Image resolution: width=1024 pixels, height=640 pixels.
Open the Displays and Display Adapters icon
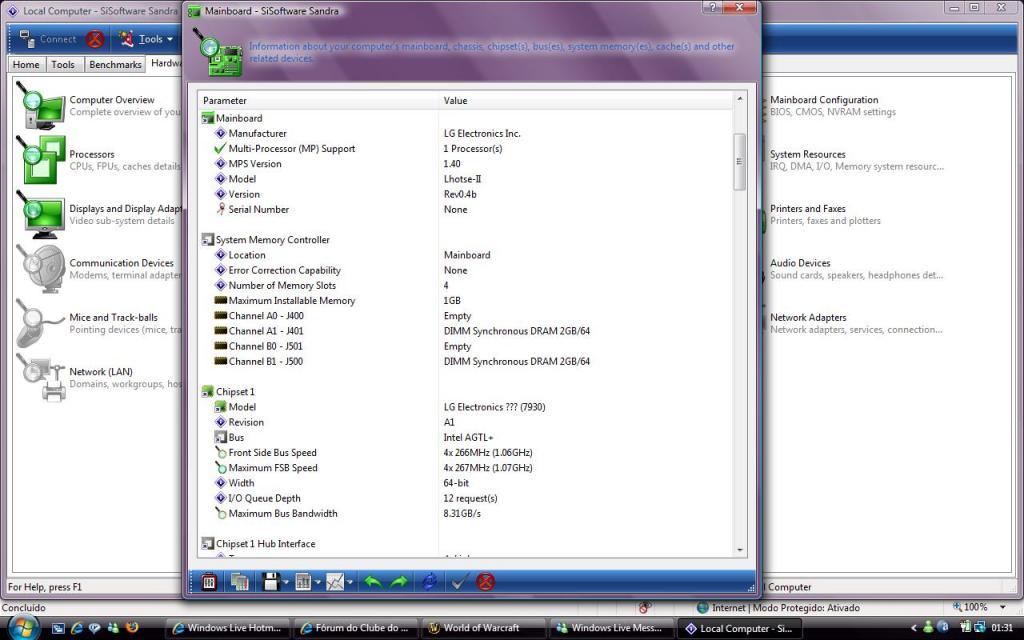40,214
